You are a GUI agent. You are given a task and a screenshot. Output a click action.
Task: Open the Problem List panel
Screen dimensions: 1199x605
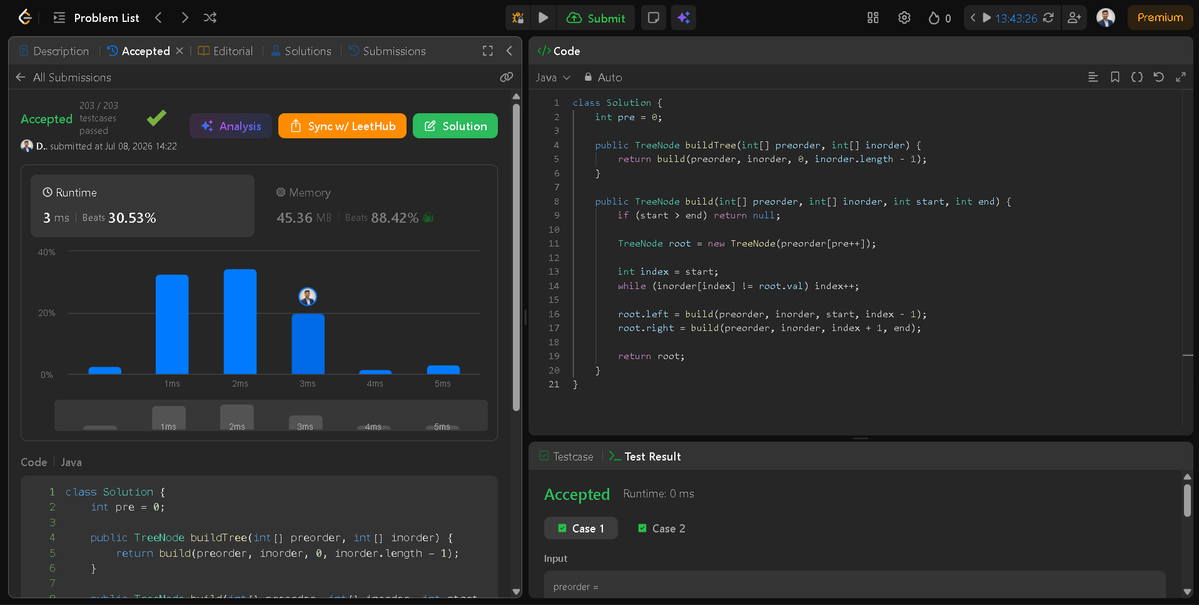tap(96, 18)
